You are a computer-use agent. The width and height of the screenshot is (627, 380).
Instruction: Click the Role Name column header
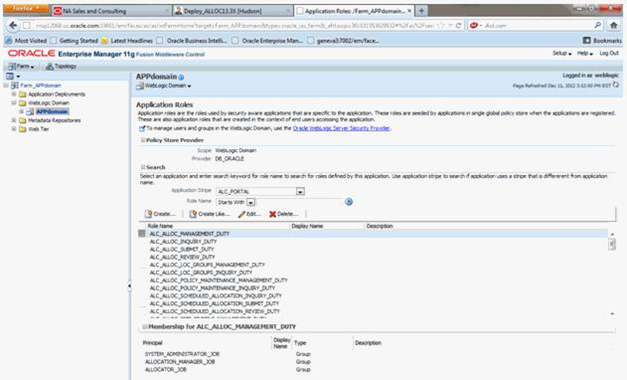160,226
